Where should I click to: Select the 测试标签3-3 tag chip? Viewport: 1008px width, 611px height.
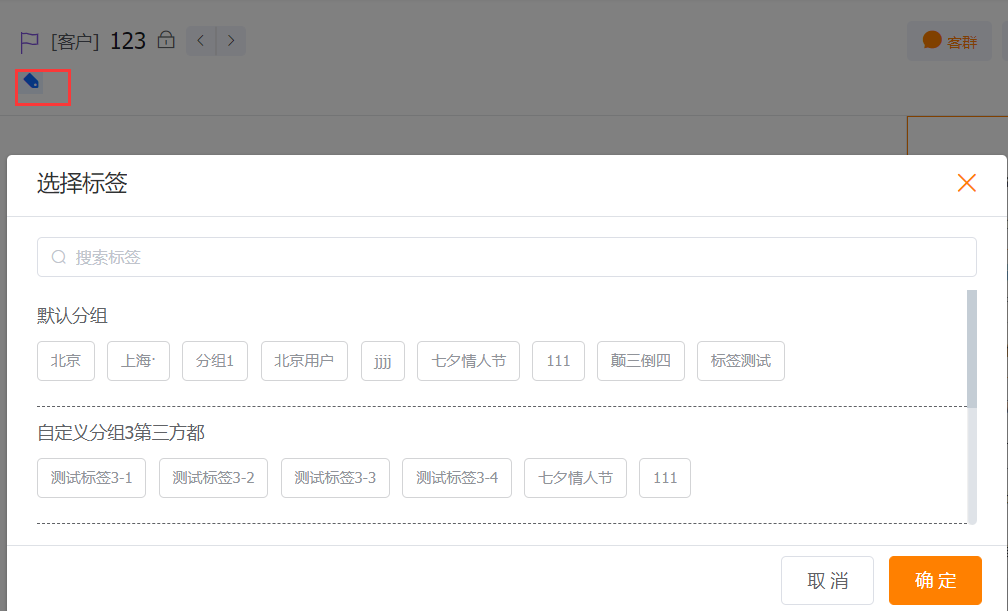point(335,478)
